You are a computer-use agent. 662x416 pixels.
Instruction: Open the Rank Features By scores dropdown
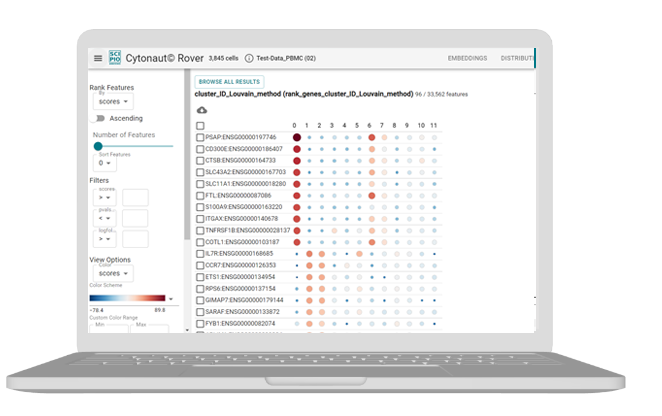tap(113, 101)
